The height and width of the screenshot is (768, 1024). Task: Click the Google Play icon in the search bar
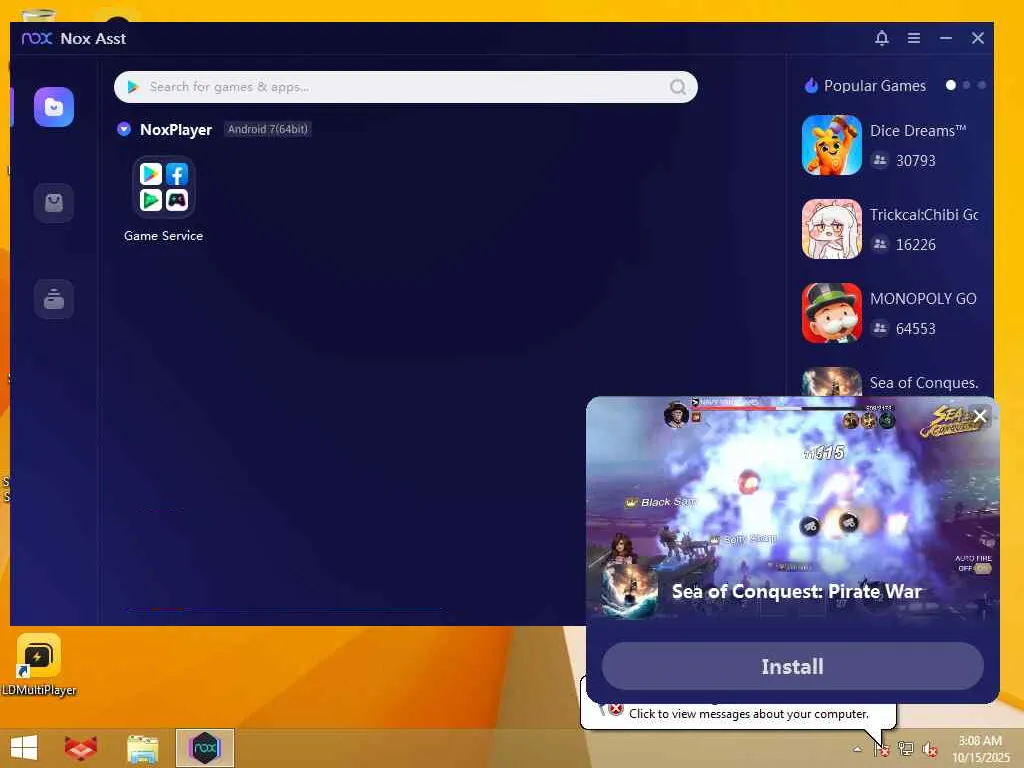coord(133,87)
